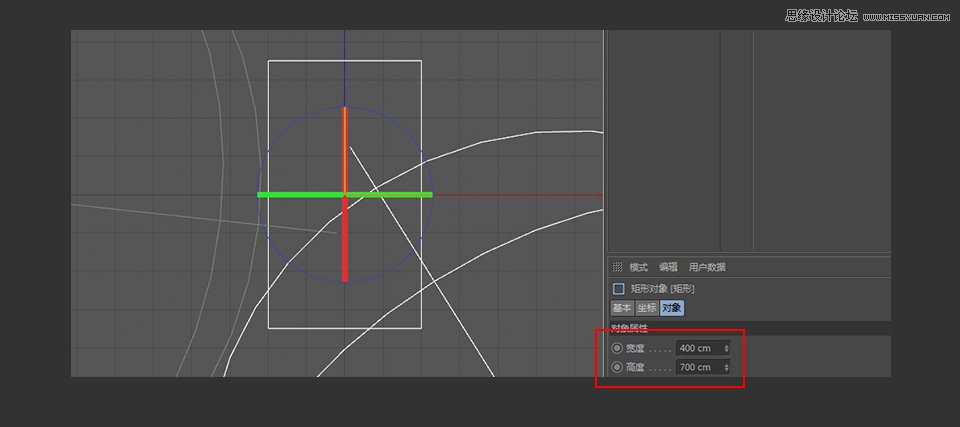Toggle the keyframe dot next to 宽度

(617, 348)
